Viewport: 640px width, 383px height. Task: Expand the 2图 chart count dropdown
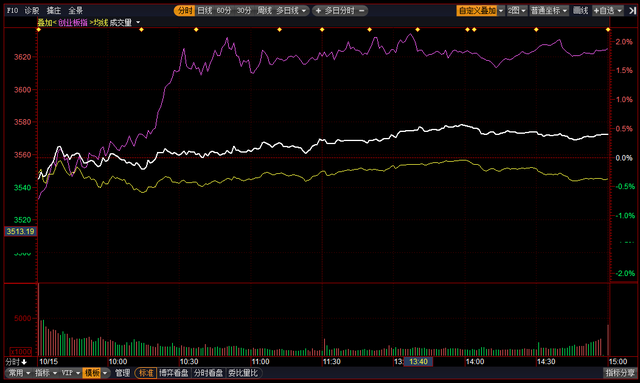click(517, 11)
